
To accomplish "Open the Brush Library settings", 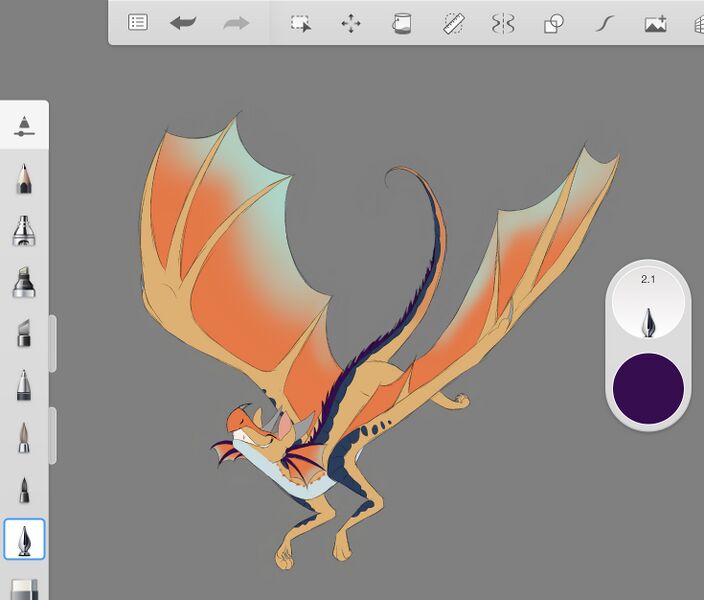I will point(24,125).
